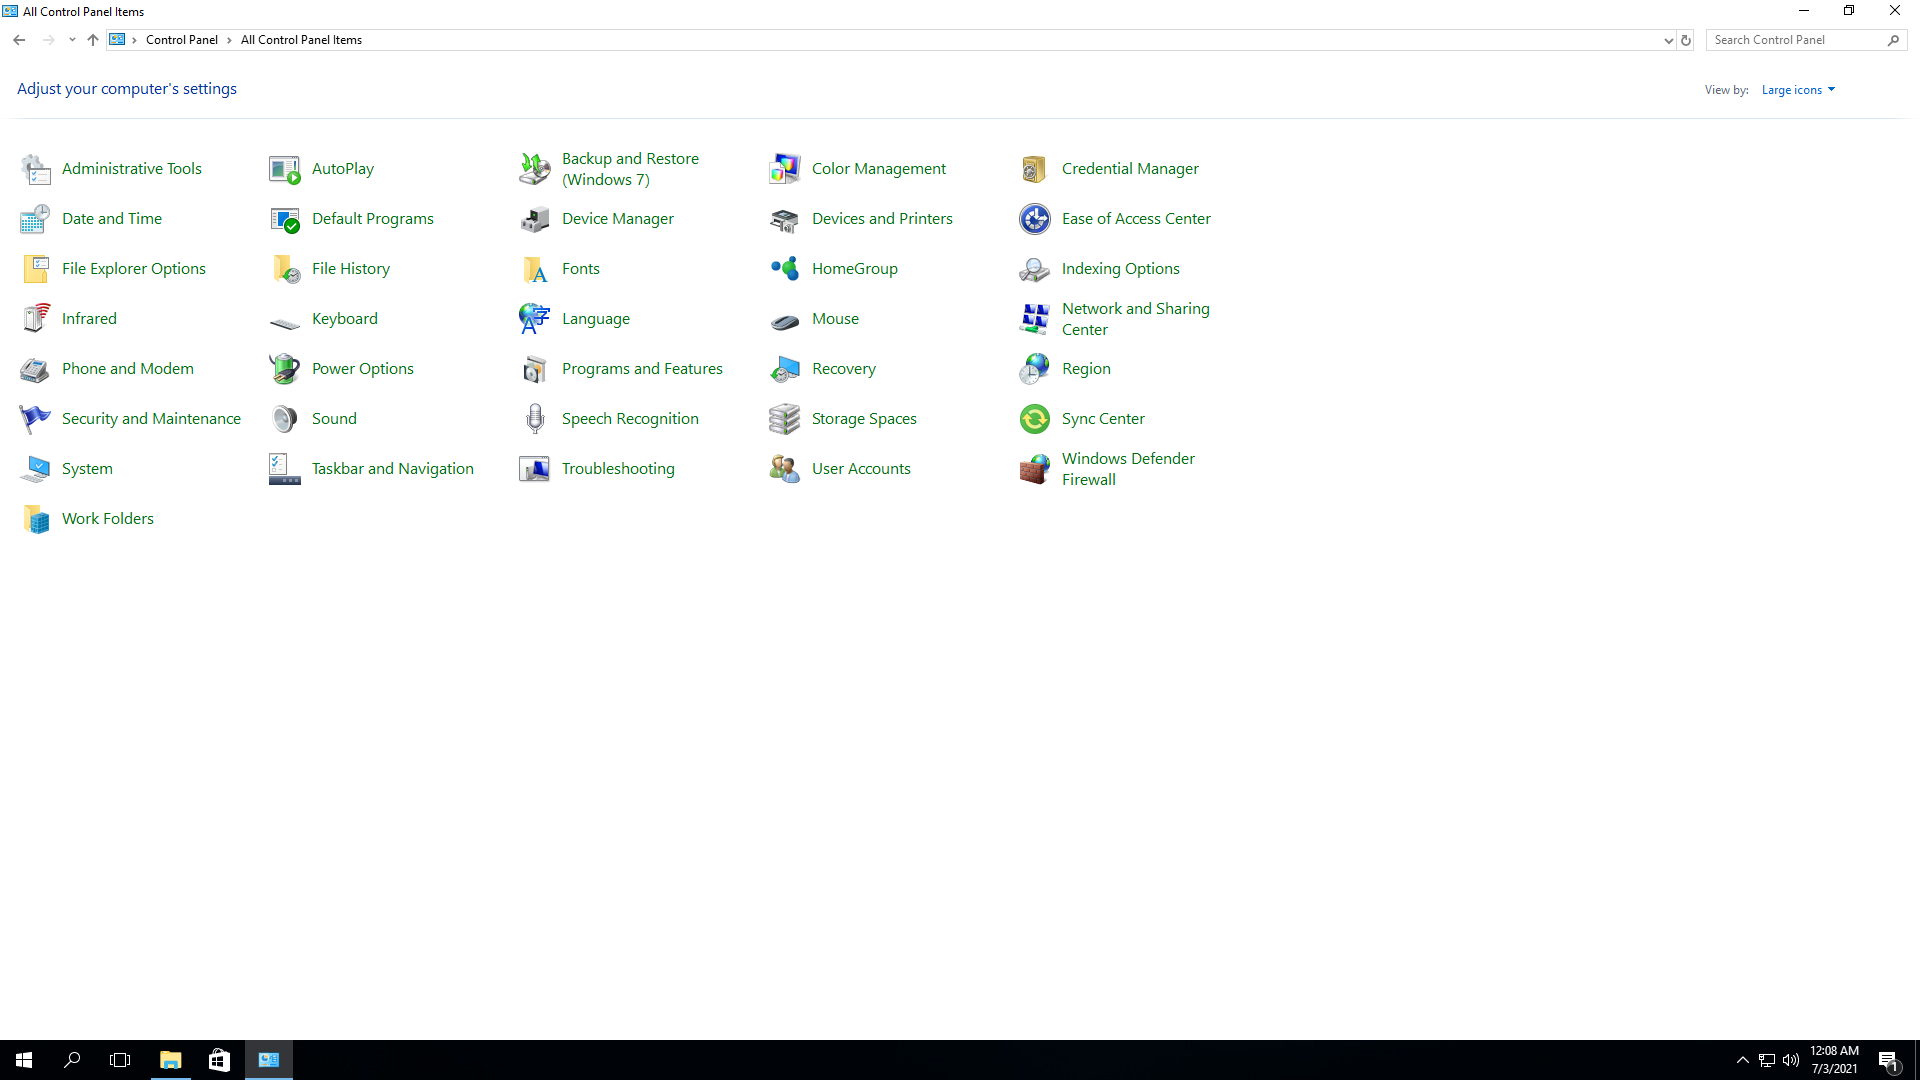Open the Troubleshooting link
Viewport: 1920px width, 1080px height.
[x=617, y=469]
